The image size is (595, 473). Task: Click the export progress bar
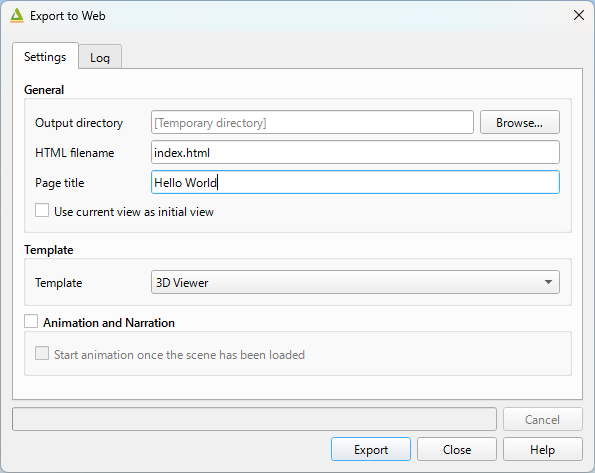[x=254, y=419]
